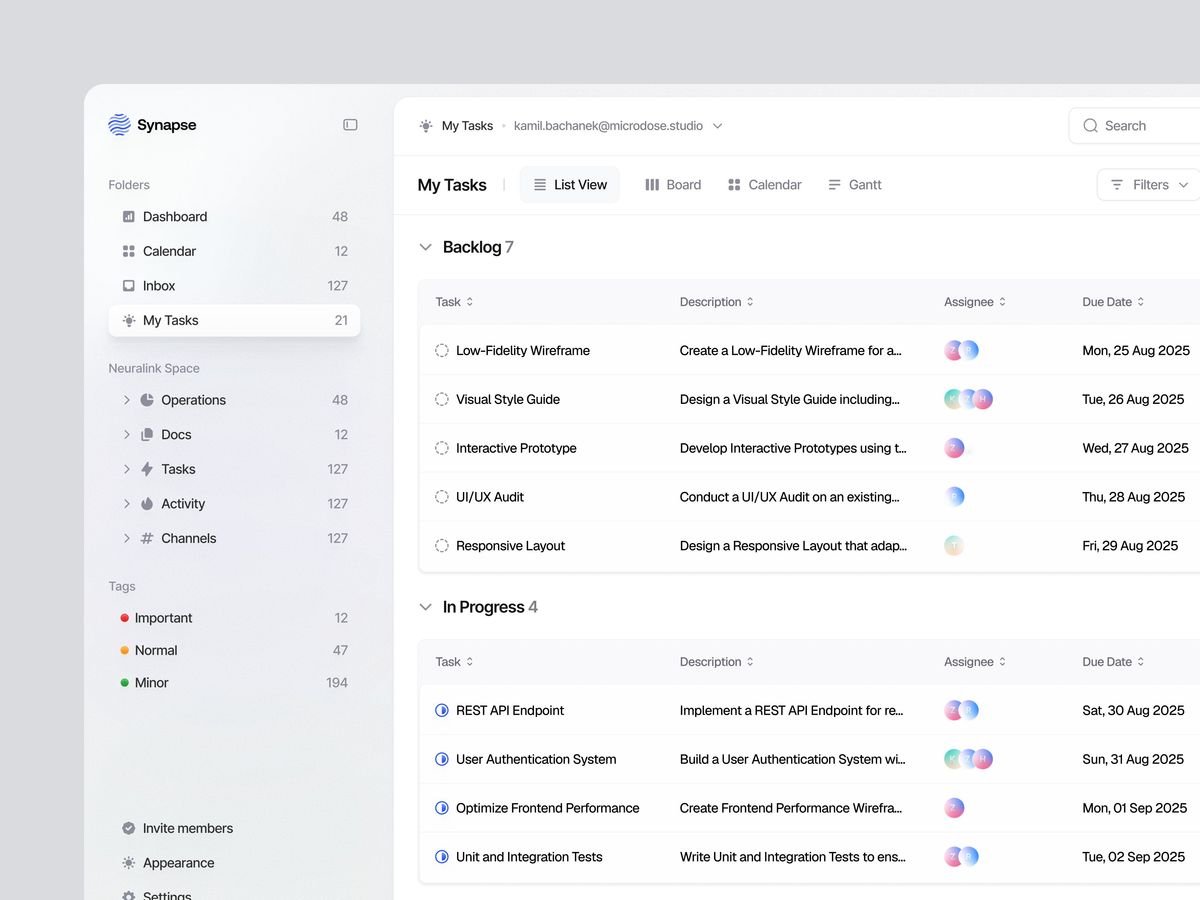Sort In Progress table by Due Date
The width and height of the screenshot is (1200, 900).
(x=1113, y=662)
